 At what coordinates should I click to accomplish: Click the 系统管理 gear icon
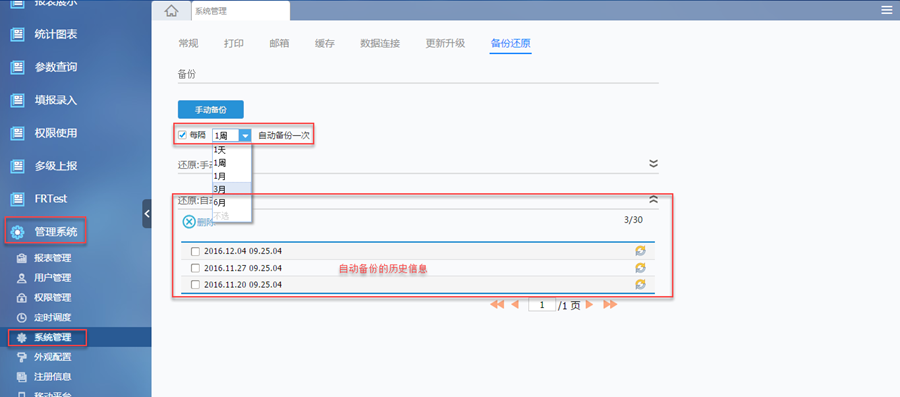point(22,337)
